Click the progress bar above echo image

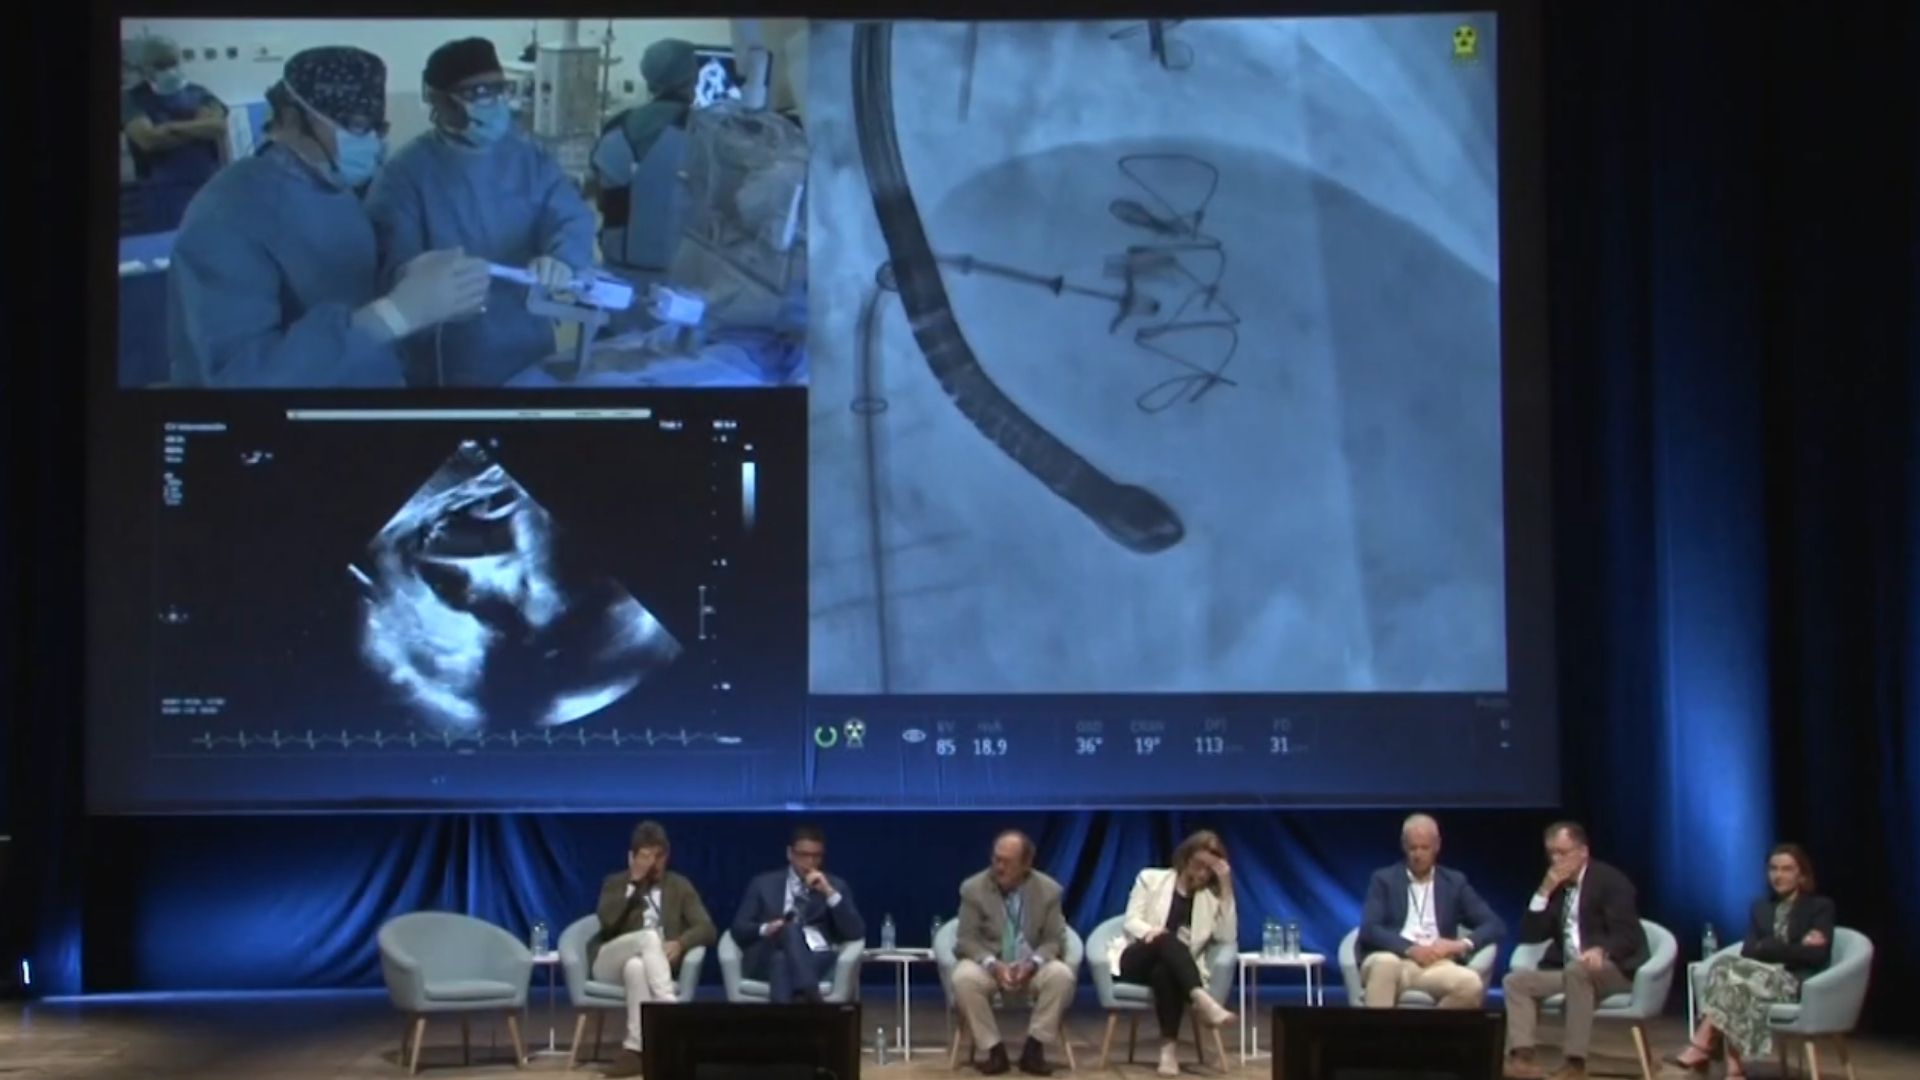click(x=468, y=413)
